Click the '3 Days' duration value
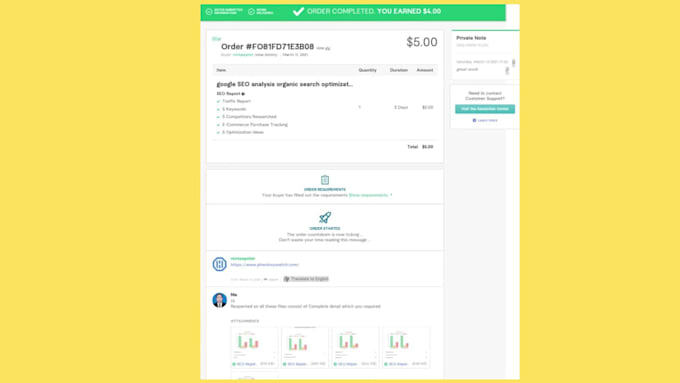 [x=401, y=108]
